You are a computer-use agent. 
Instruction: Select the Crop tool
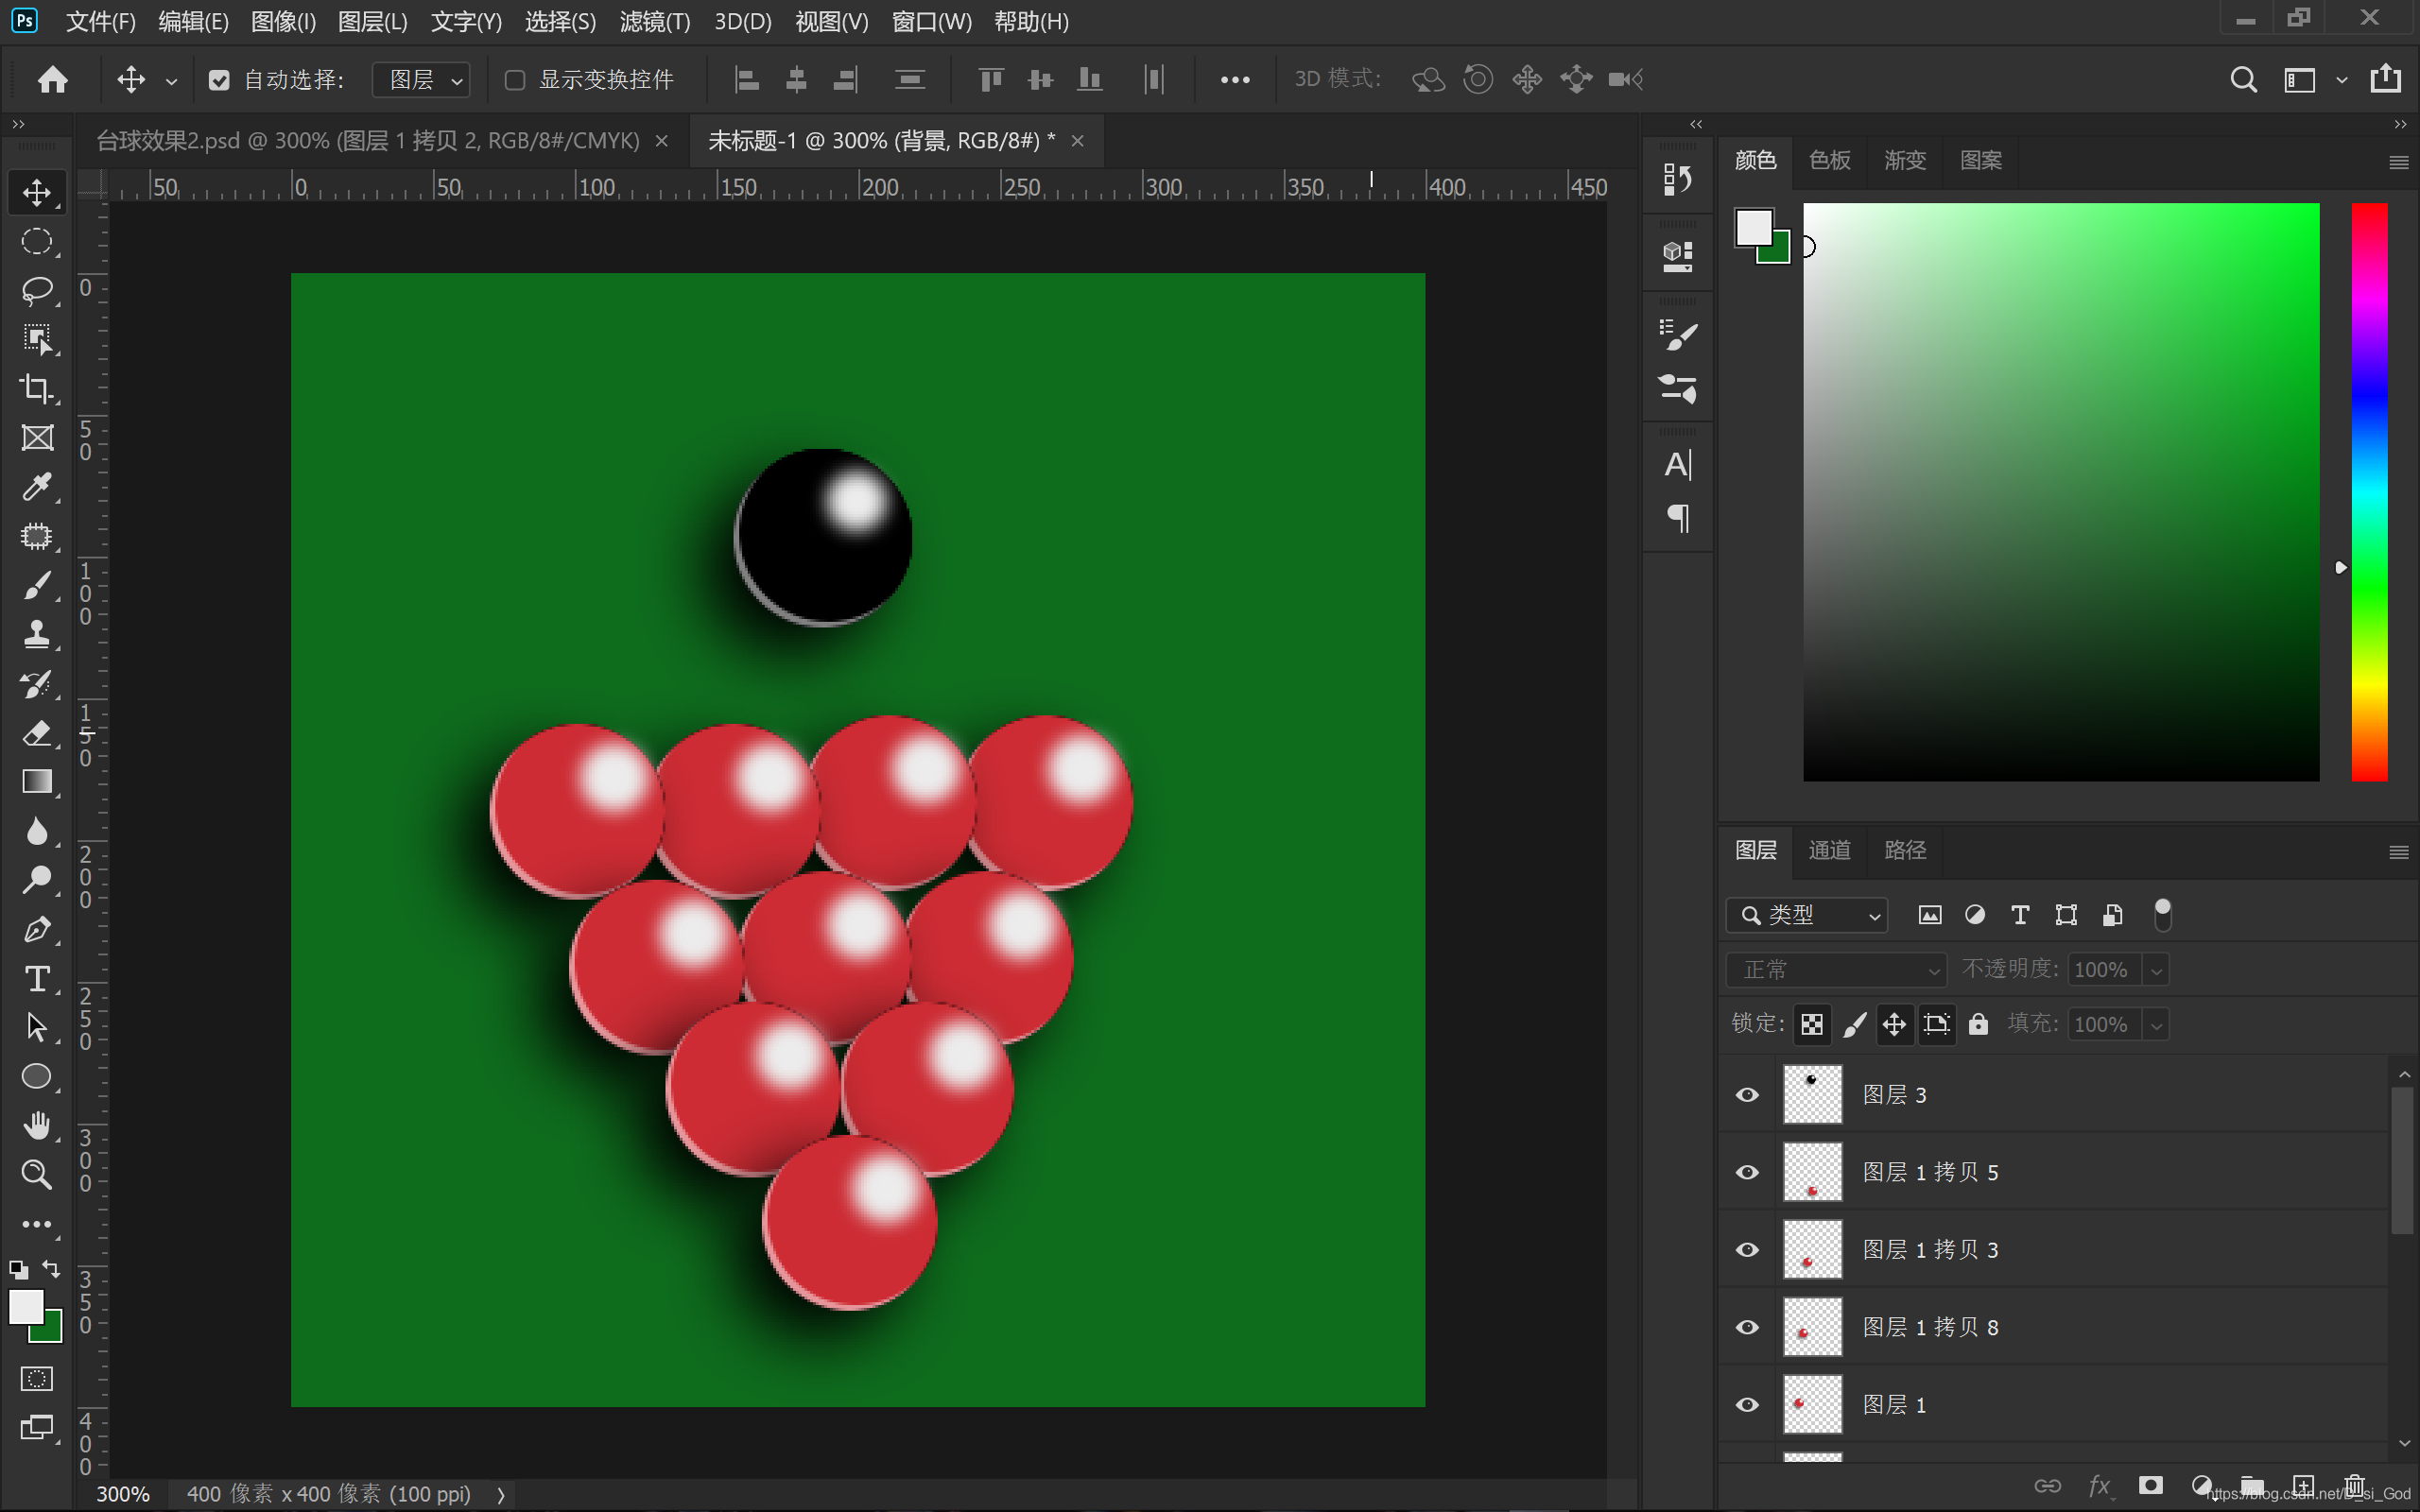coord(37,388)
